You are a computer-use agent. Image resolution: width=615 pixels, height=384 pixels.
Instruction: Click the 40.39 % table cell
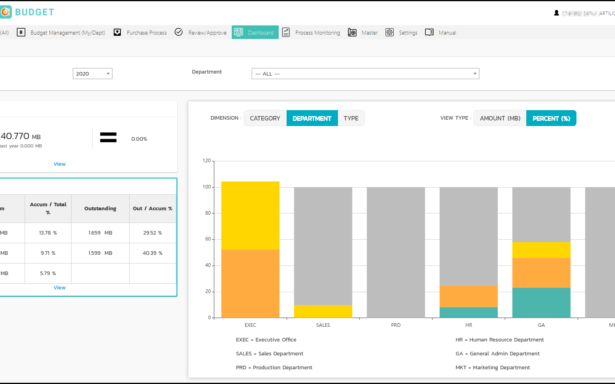[x=153, y=253]
